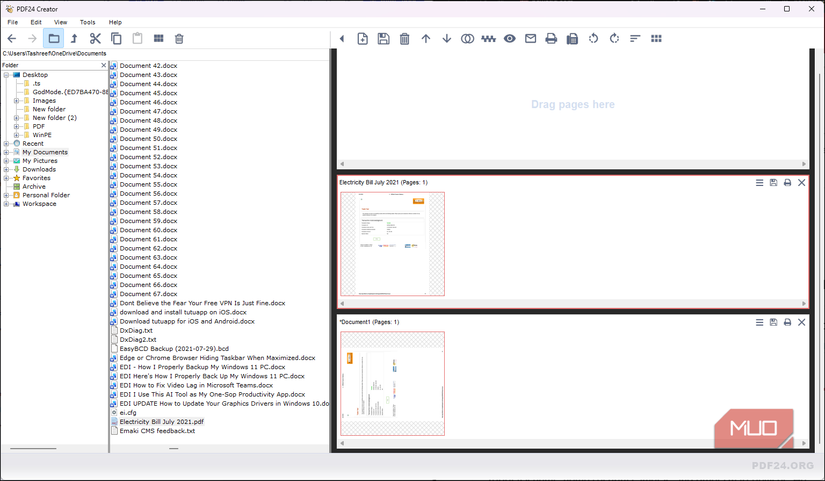Click the file path address field
The height and width of the screenshot is (481, 825).
pos(165,53)
